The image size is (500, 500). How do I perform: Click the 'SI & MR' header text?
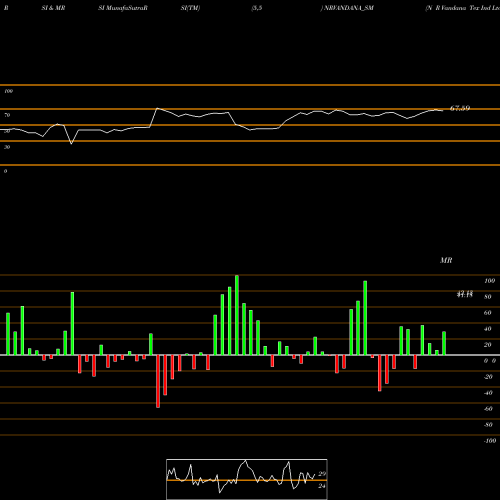53,8
